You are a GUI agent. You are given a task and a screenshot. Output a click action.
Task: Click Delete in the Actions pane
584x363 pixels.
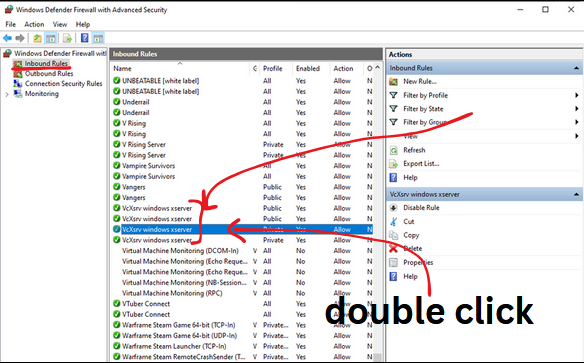[x=413, y=249]
